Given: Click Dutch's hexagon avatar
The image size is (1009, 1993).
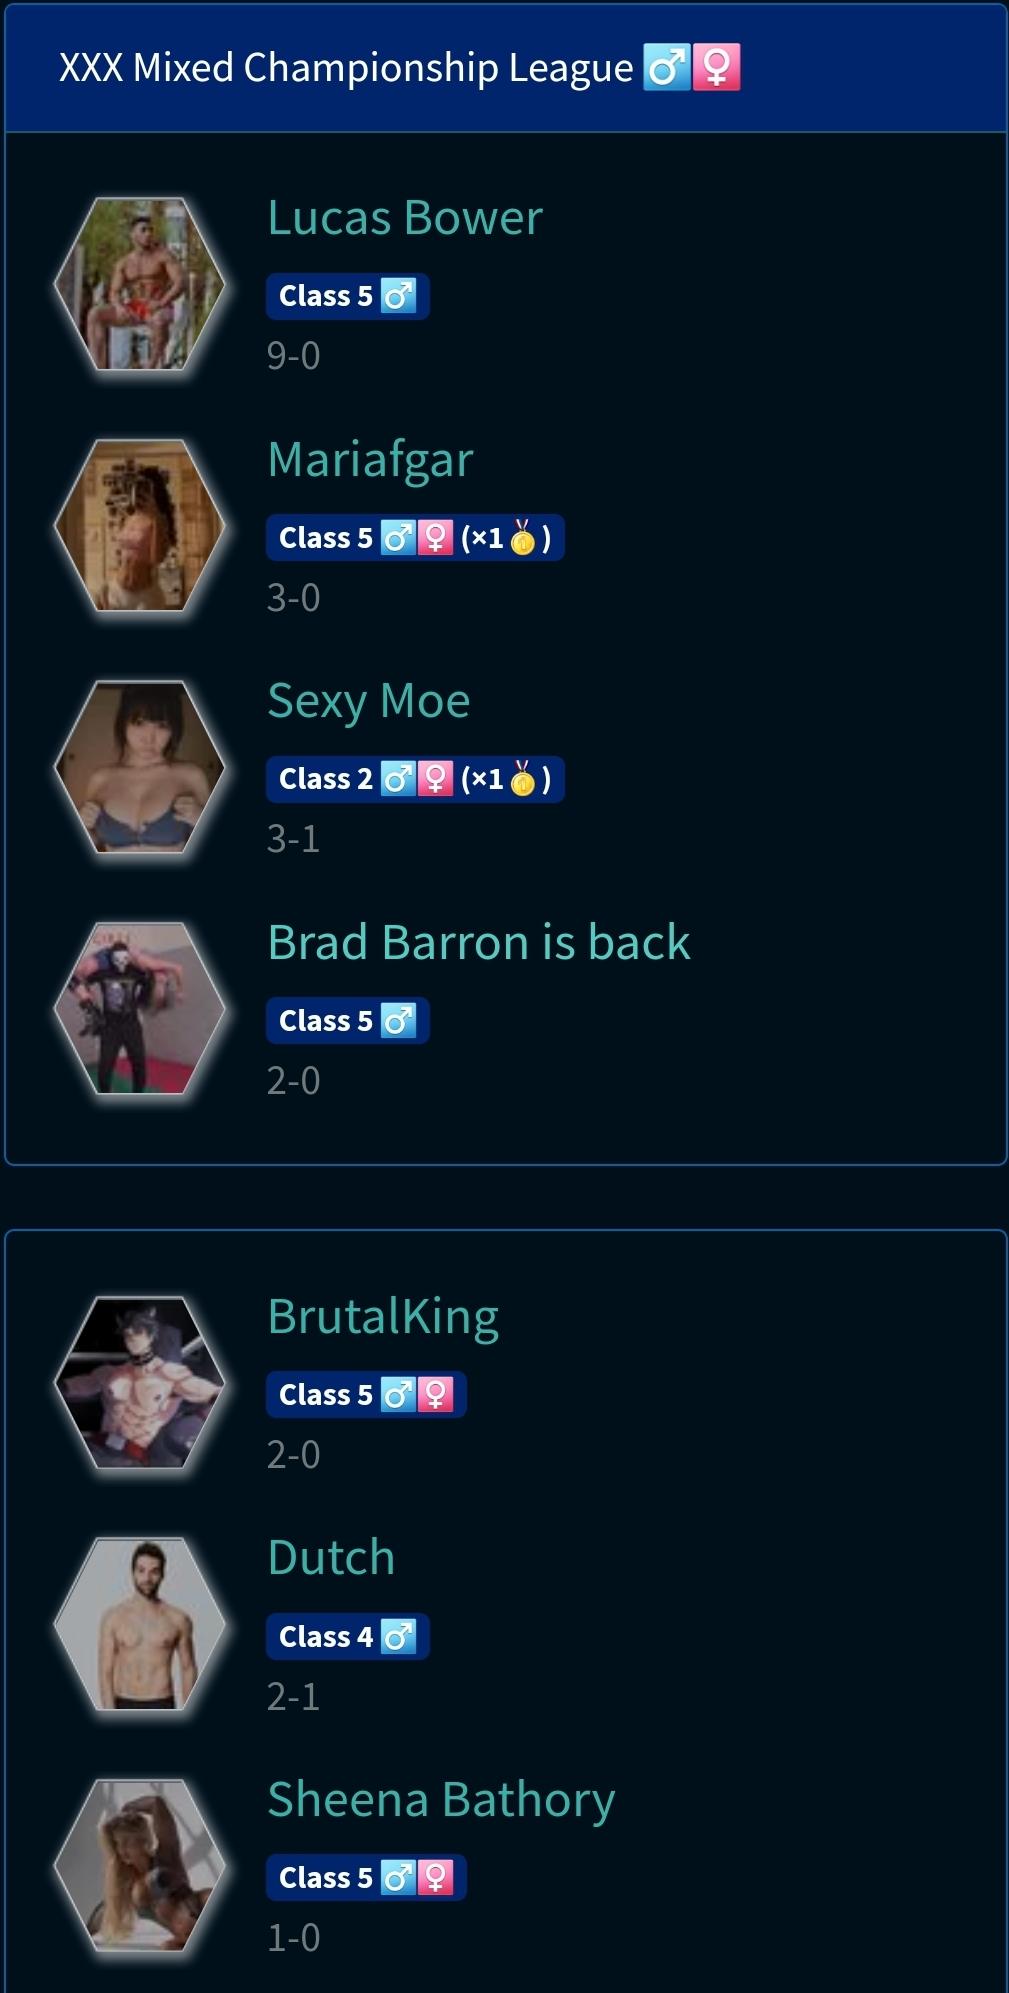Looking at the screenshot, I should (x=139, y=1625).
